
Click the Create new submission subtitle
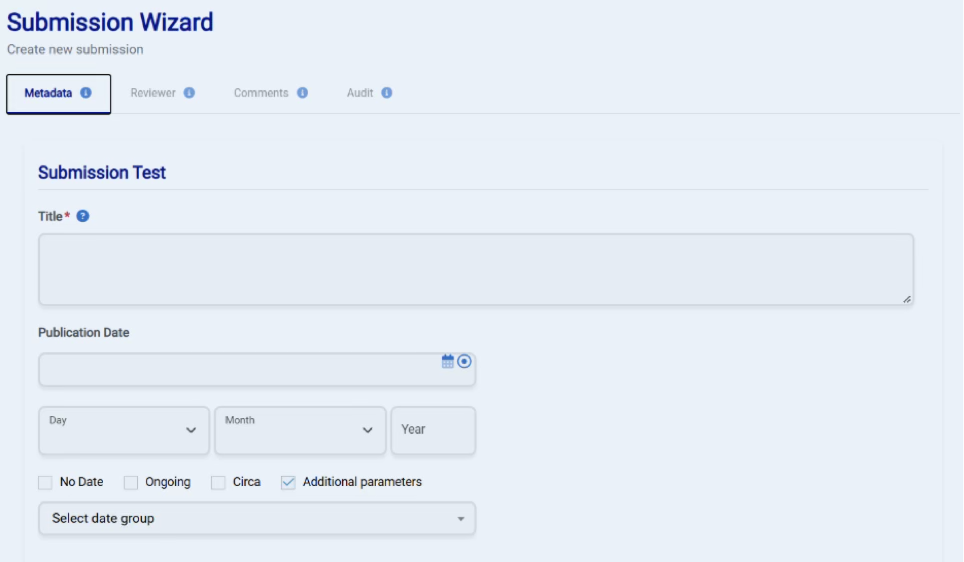(75, 50)
